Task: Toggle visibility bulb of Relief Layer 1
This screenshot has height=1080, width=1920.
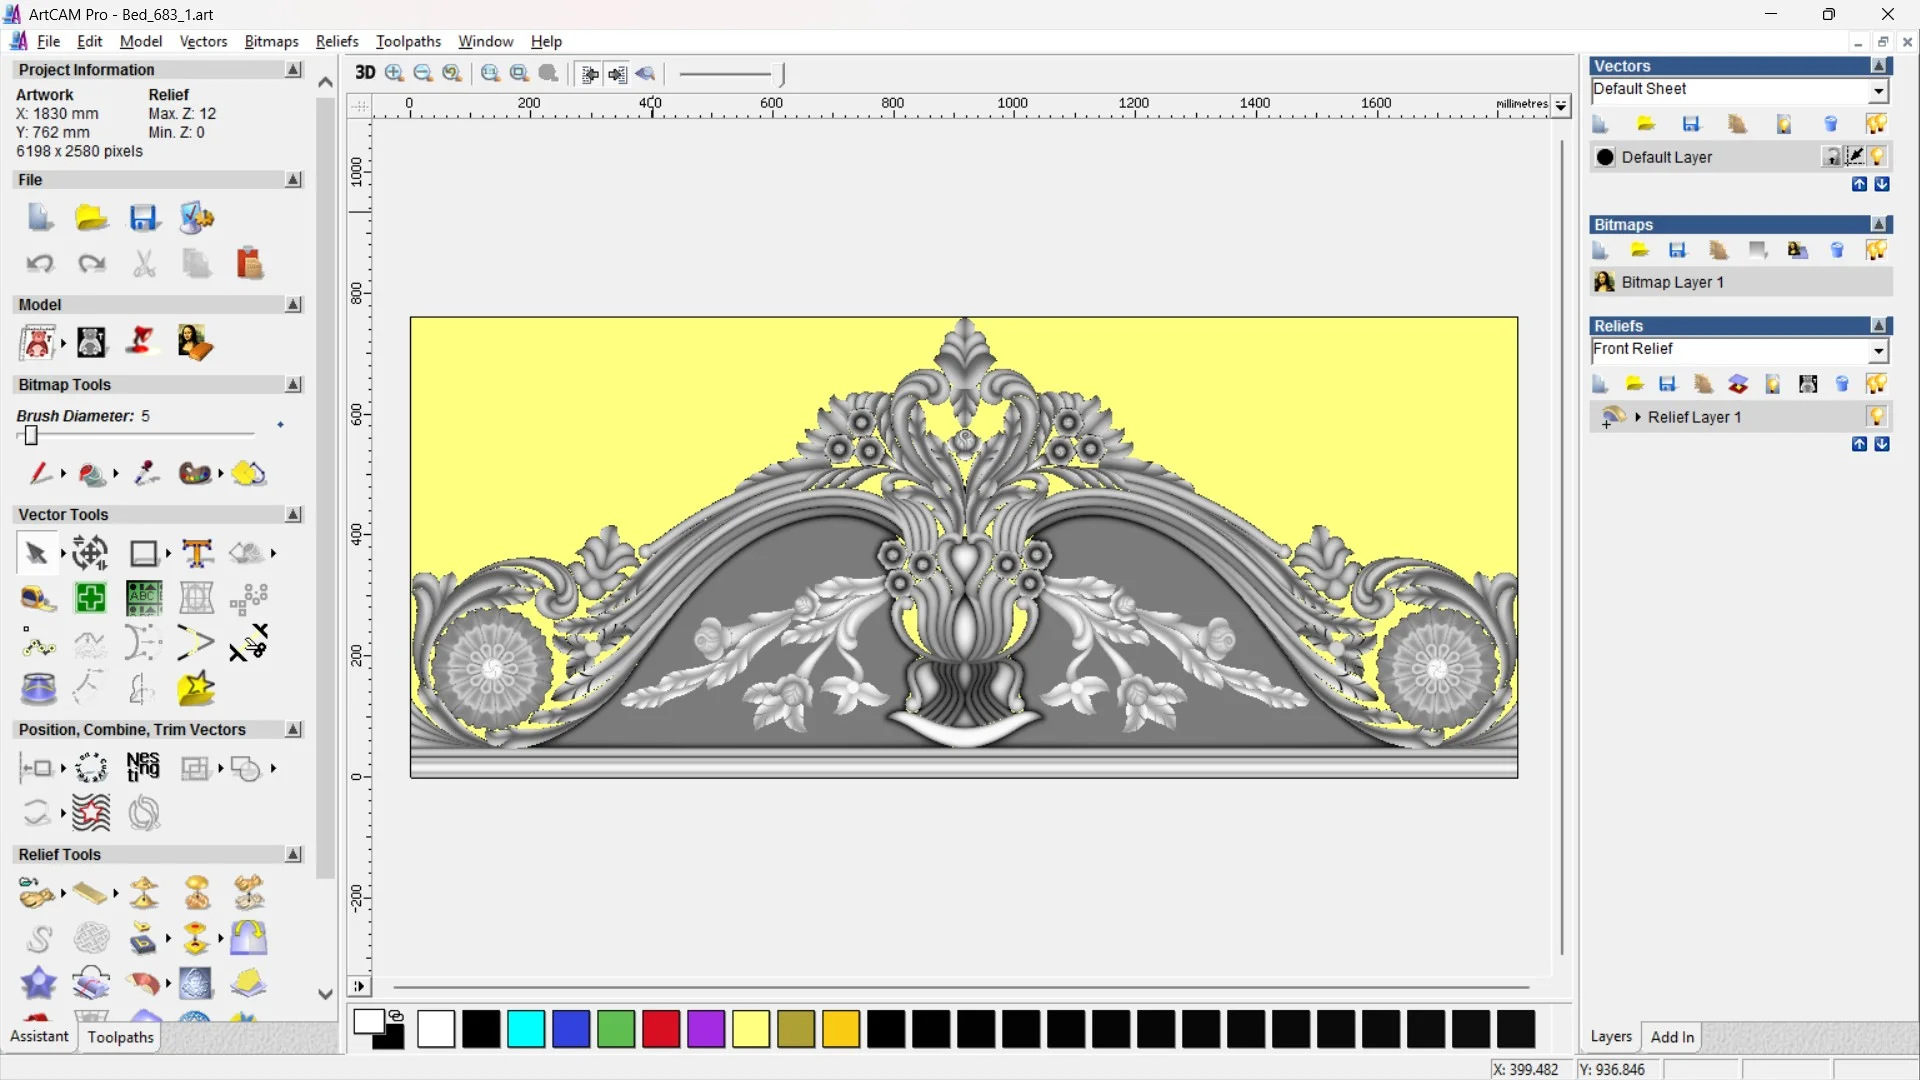Action: click(x=1876, y=416)
